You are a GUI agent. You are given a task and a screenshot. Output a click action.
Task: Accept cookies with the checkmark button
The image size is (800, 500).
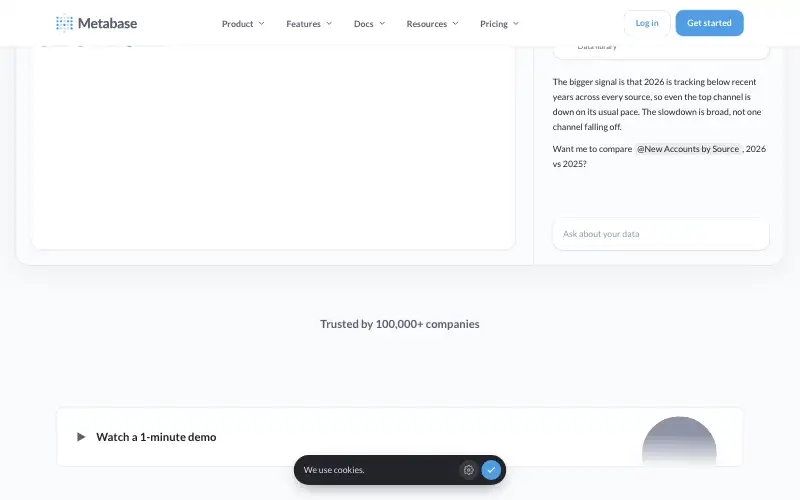[491, 470]
